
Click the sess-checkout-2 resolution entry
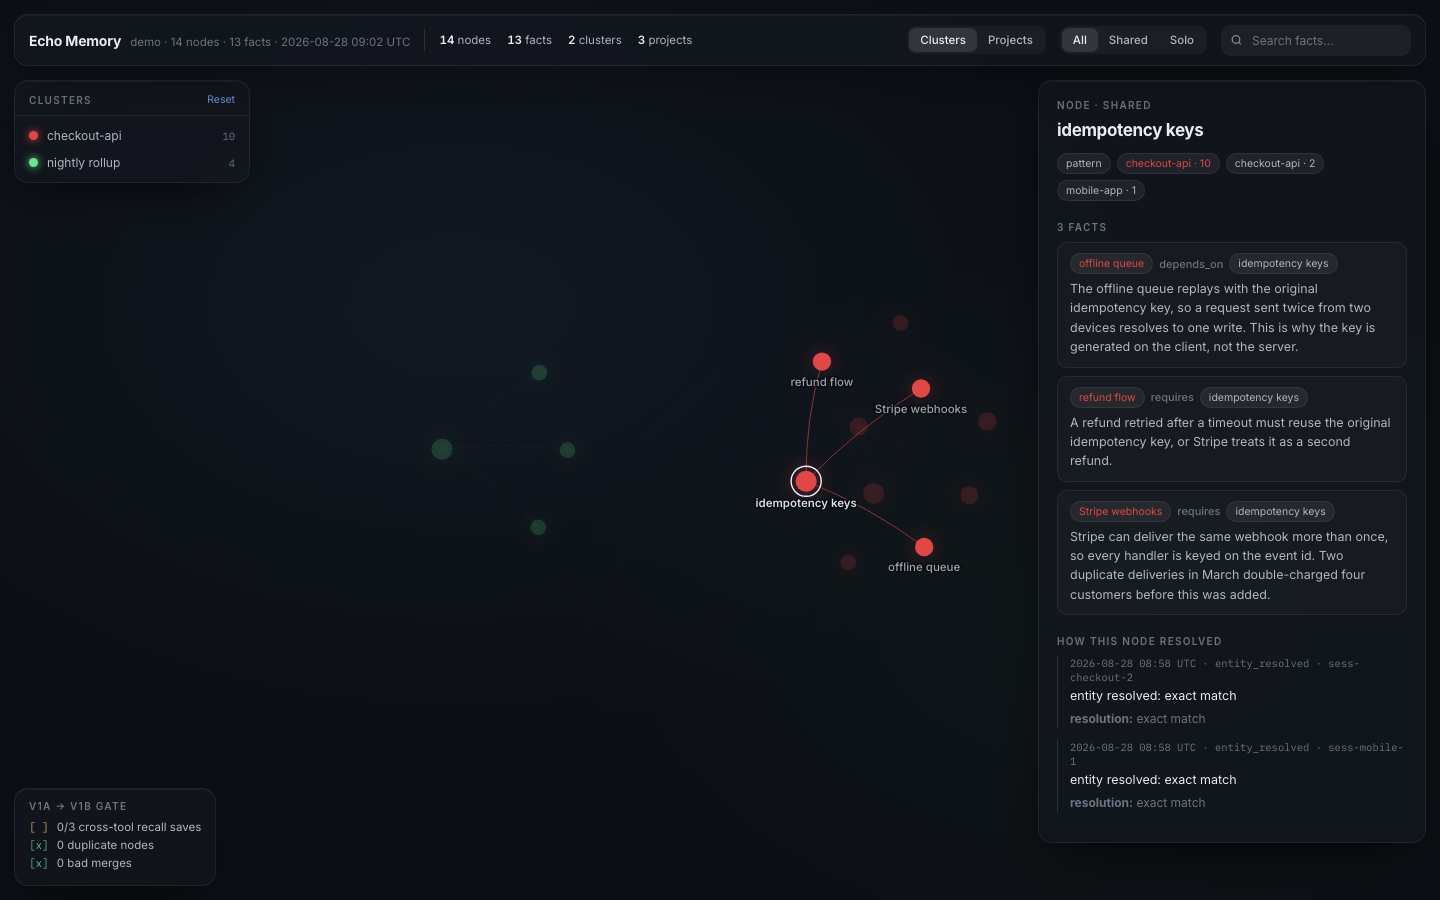[x=1232, y=691]
